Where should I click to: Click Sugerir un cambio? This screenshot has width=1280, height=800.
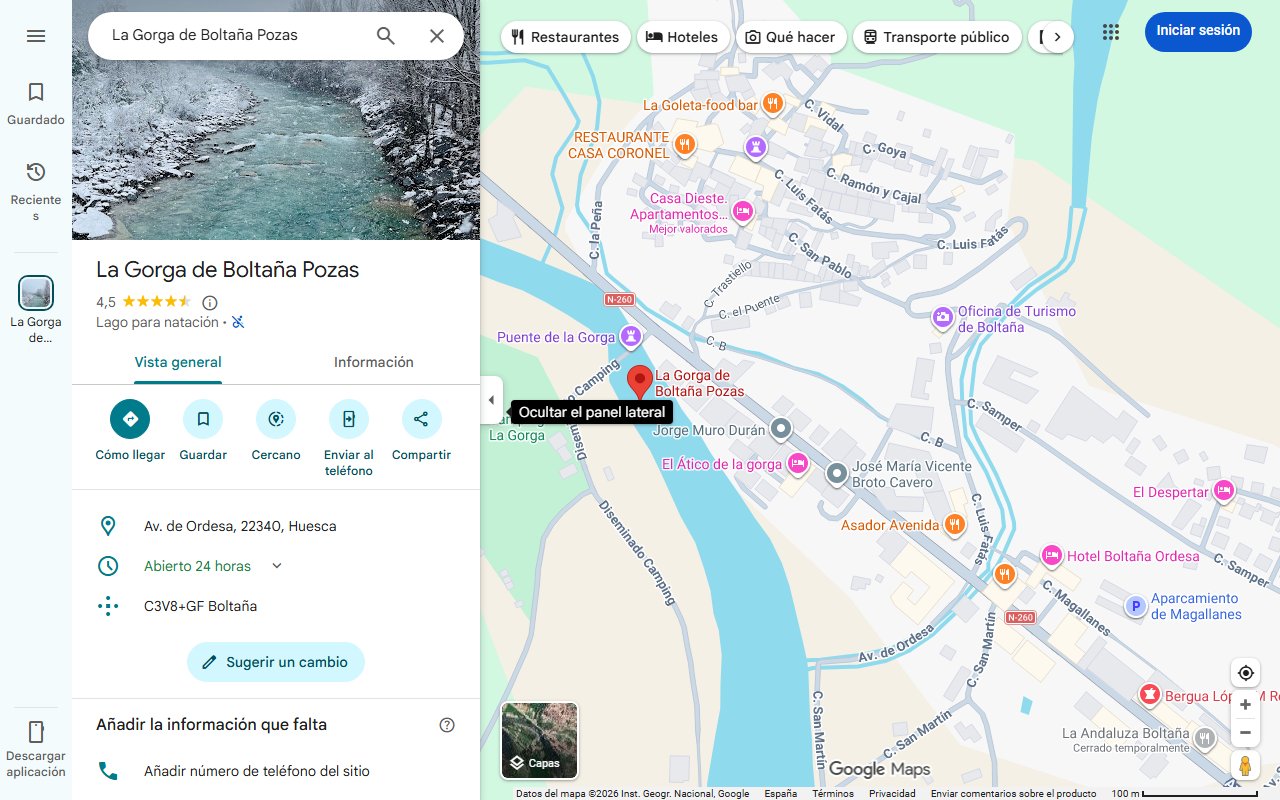pyautogui.click(x=275, y=661)
